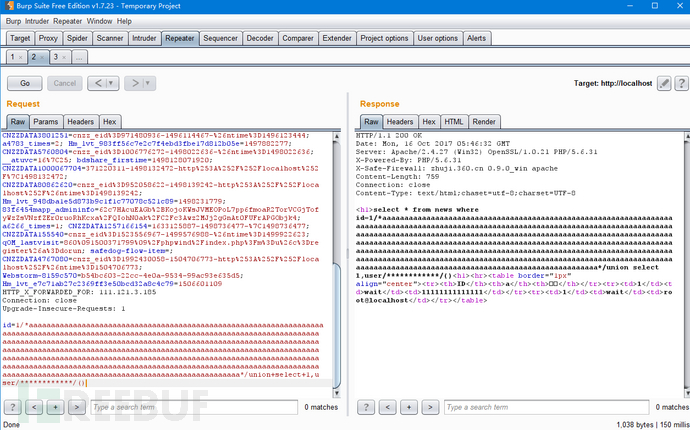Select the Request Headers view tab
Screen dimensions: 690x430
click(x=81, y=122)
